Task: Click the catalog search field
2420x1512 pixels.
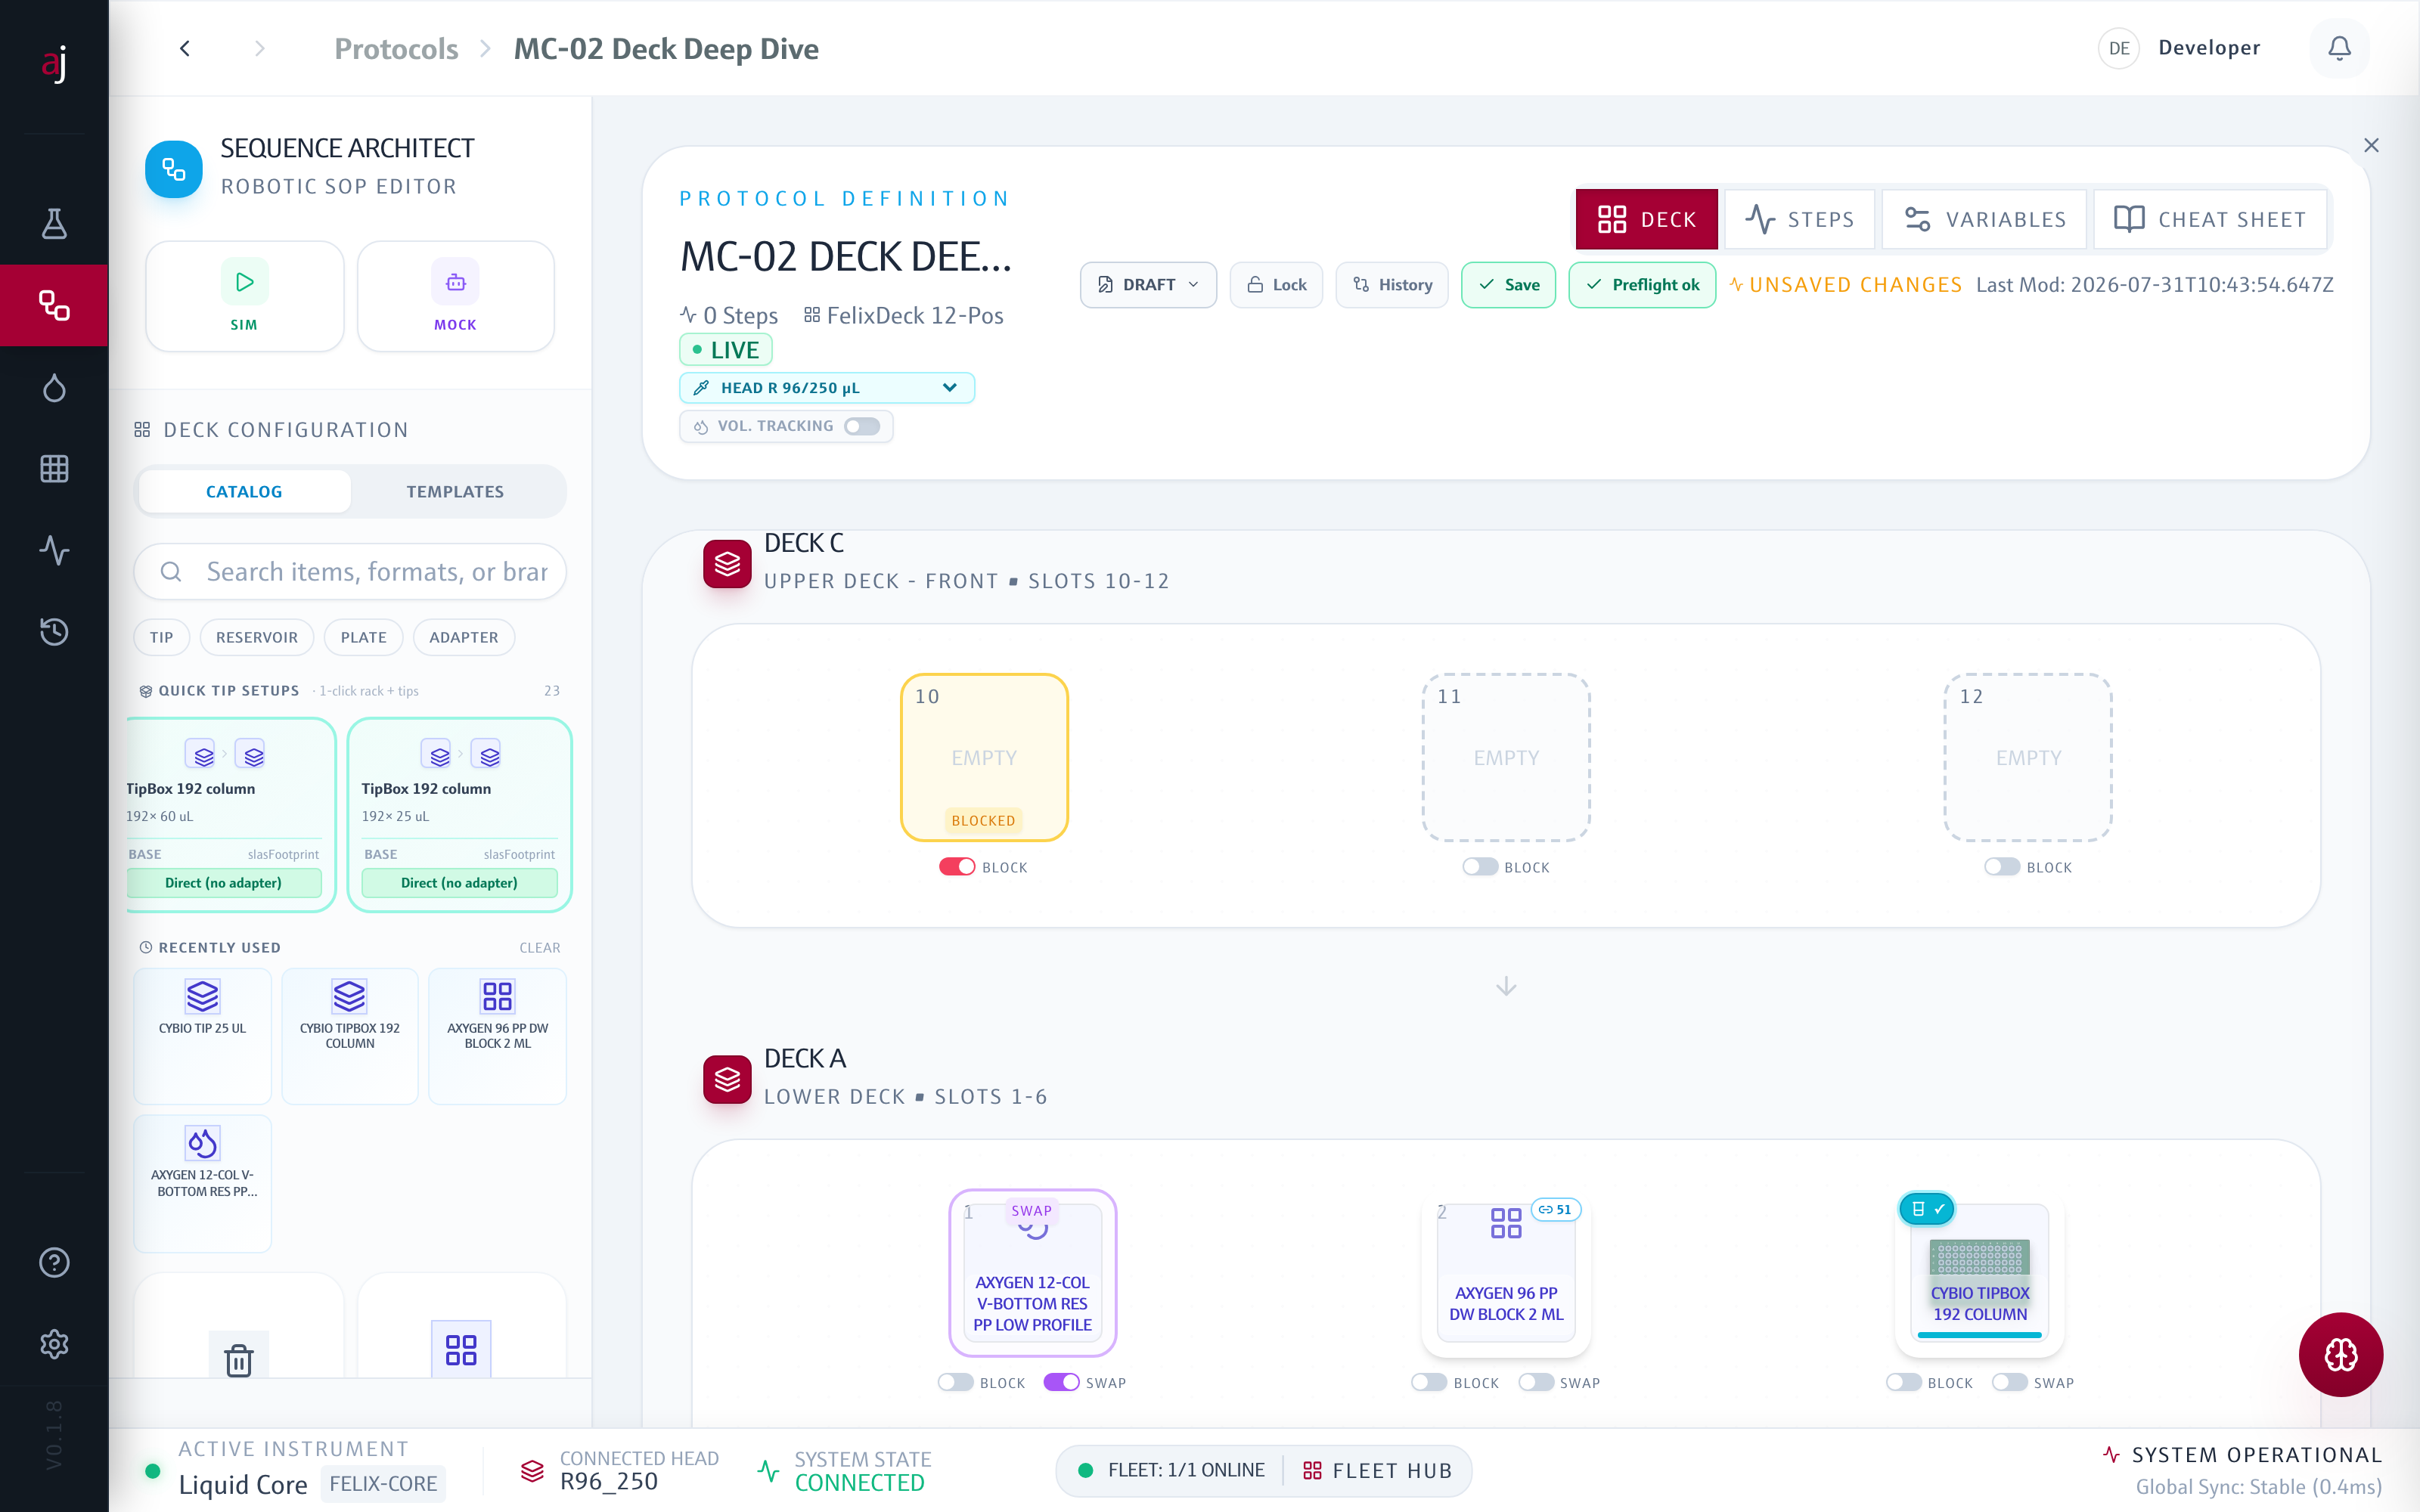Action: click(350, 571)
